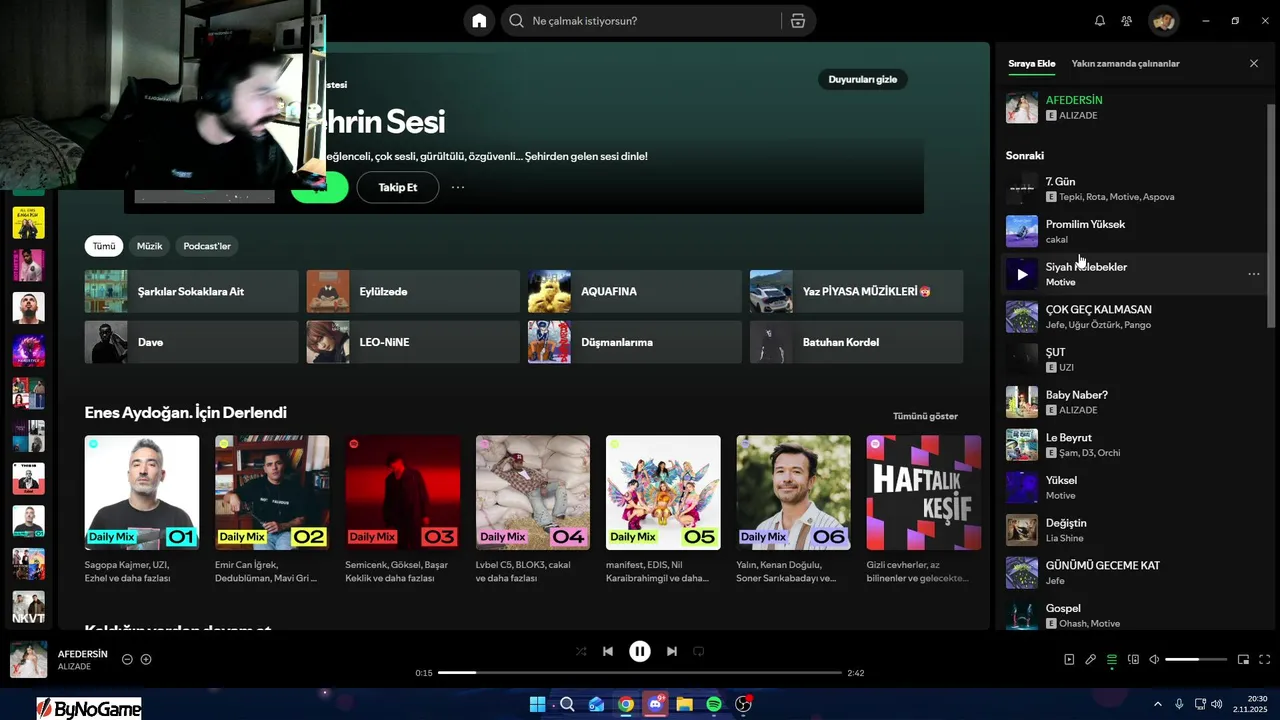Open Daily Mix 03 cover
The width and height of the screenshot is (1280, 720).
[403, 492]
